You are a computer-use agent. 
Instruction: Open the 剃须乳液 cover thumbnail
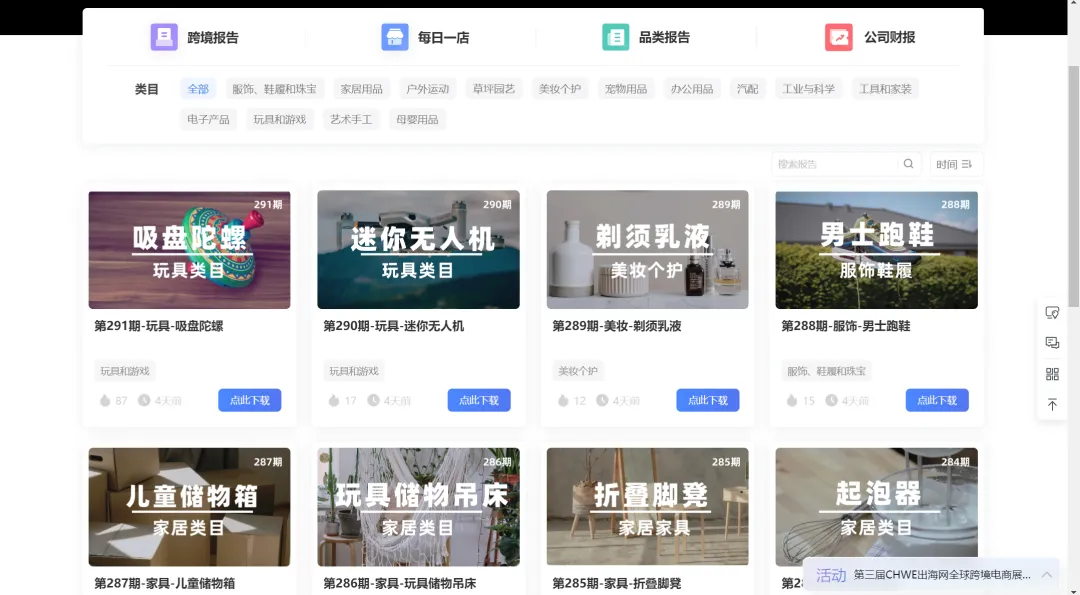(x=647, y=250)
